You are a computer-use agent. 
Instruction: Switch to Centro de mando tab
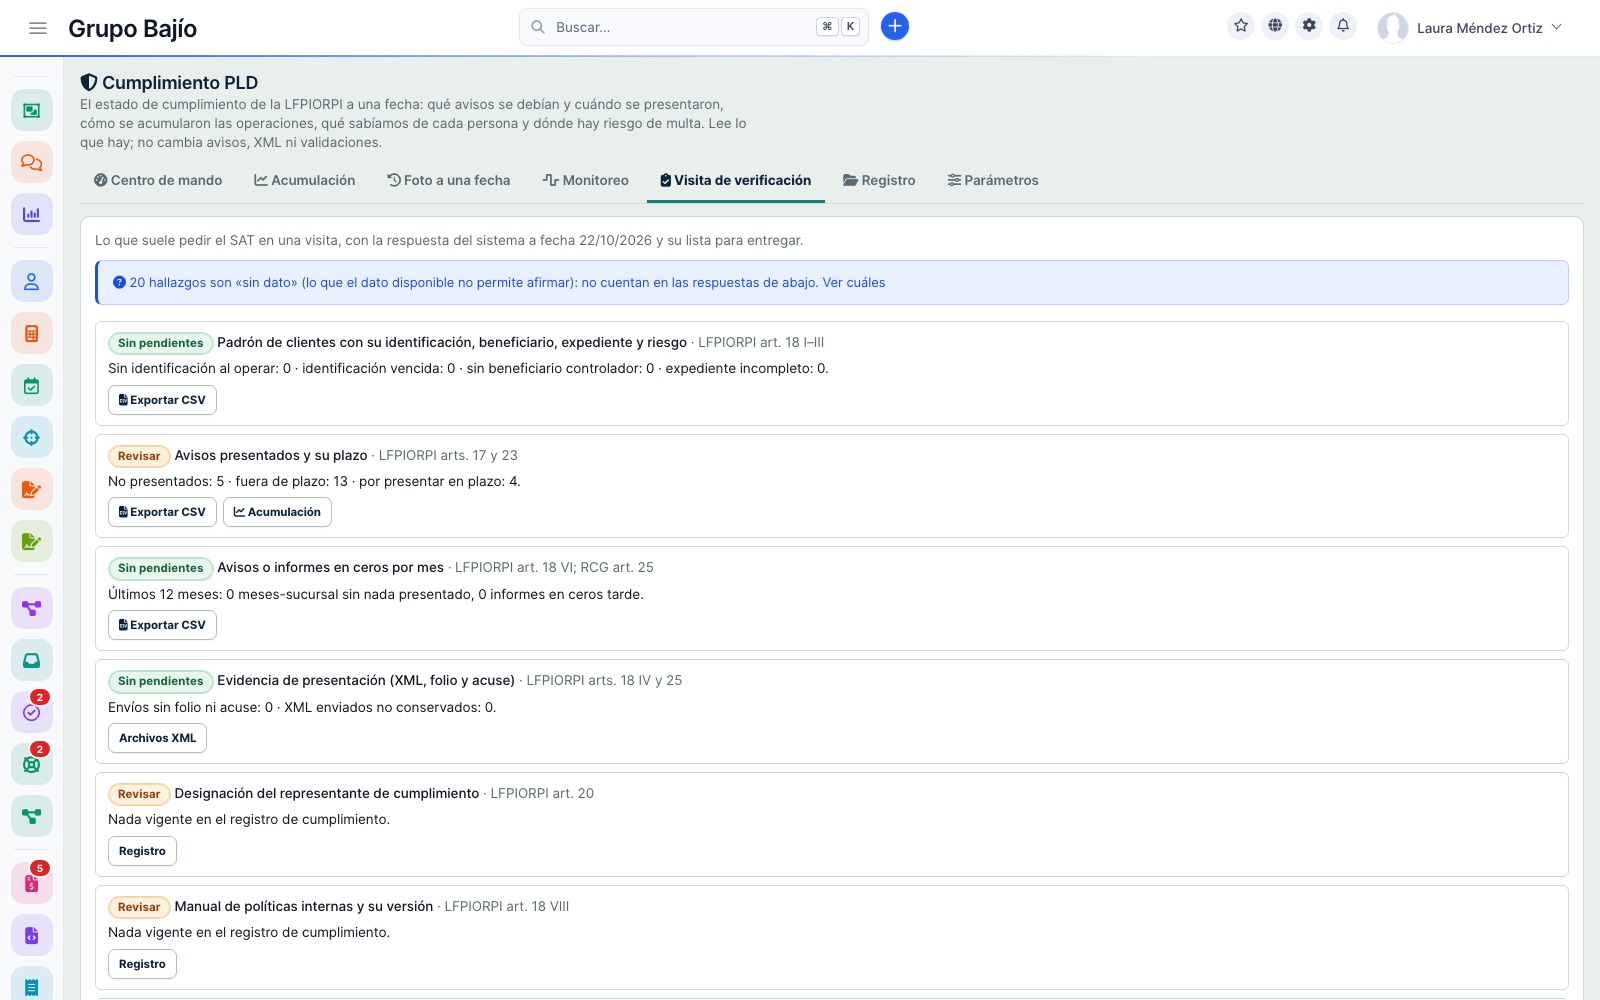coord(158,180)
